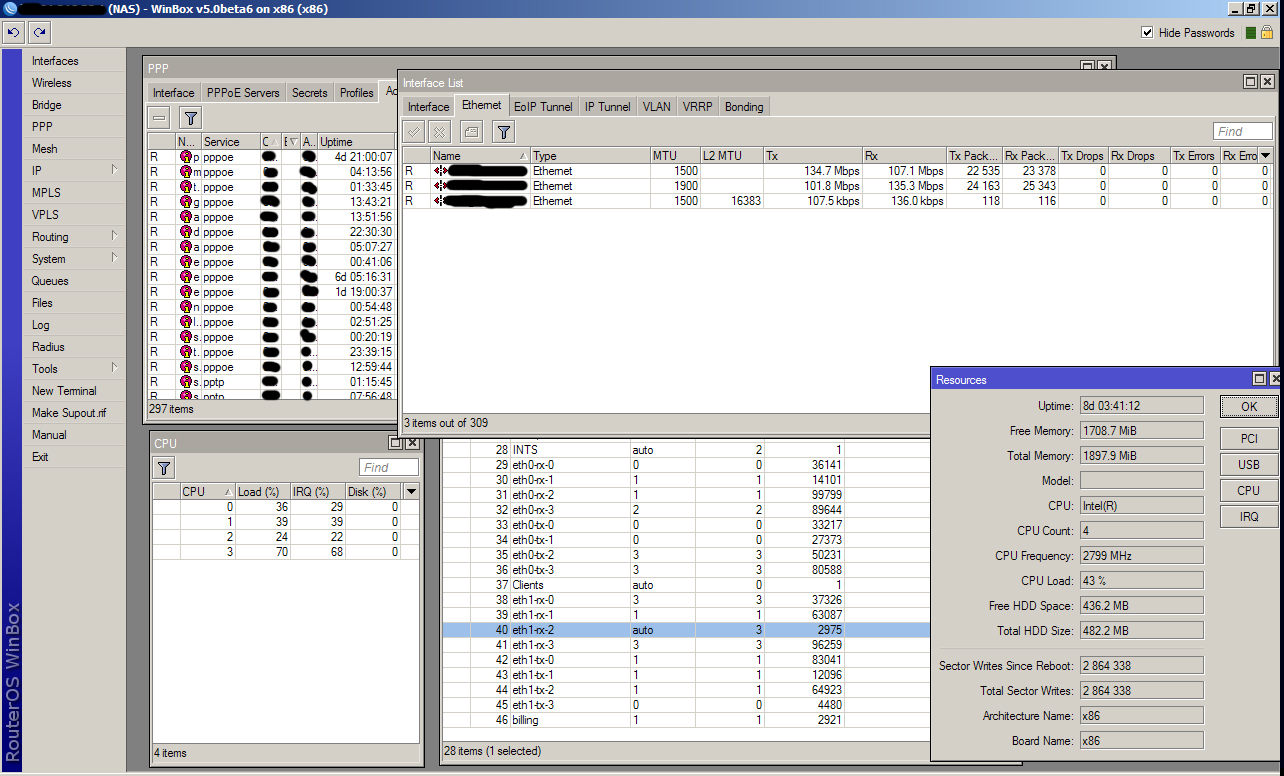
Task: Switch to the EoIP Tunnel tab
Action: click(543, 107)
